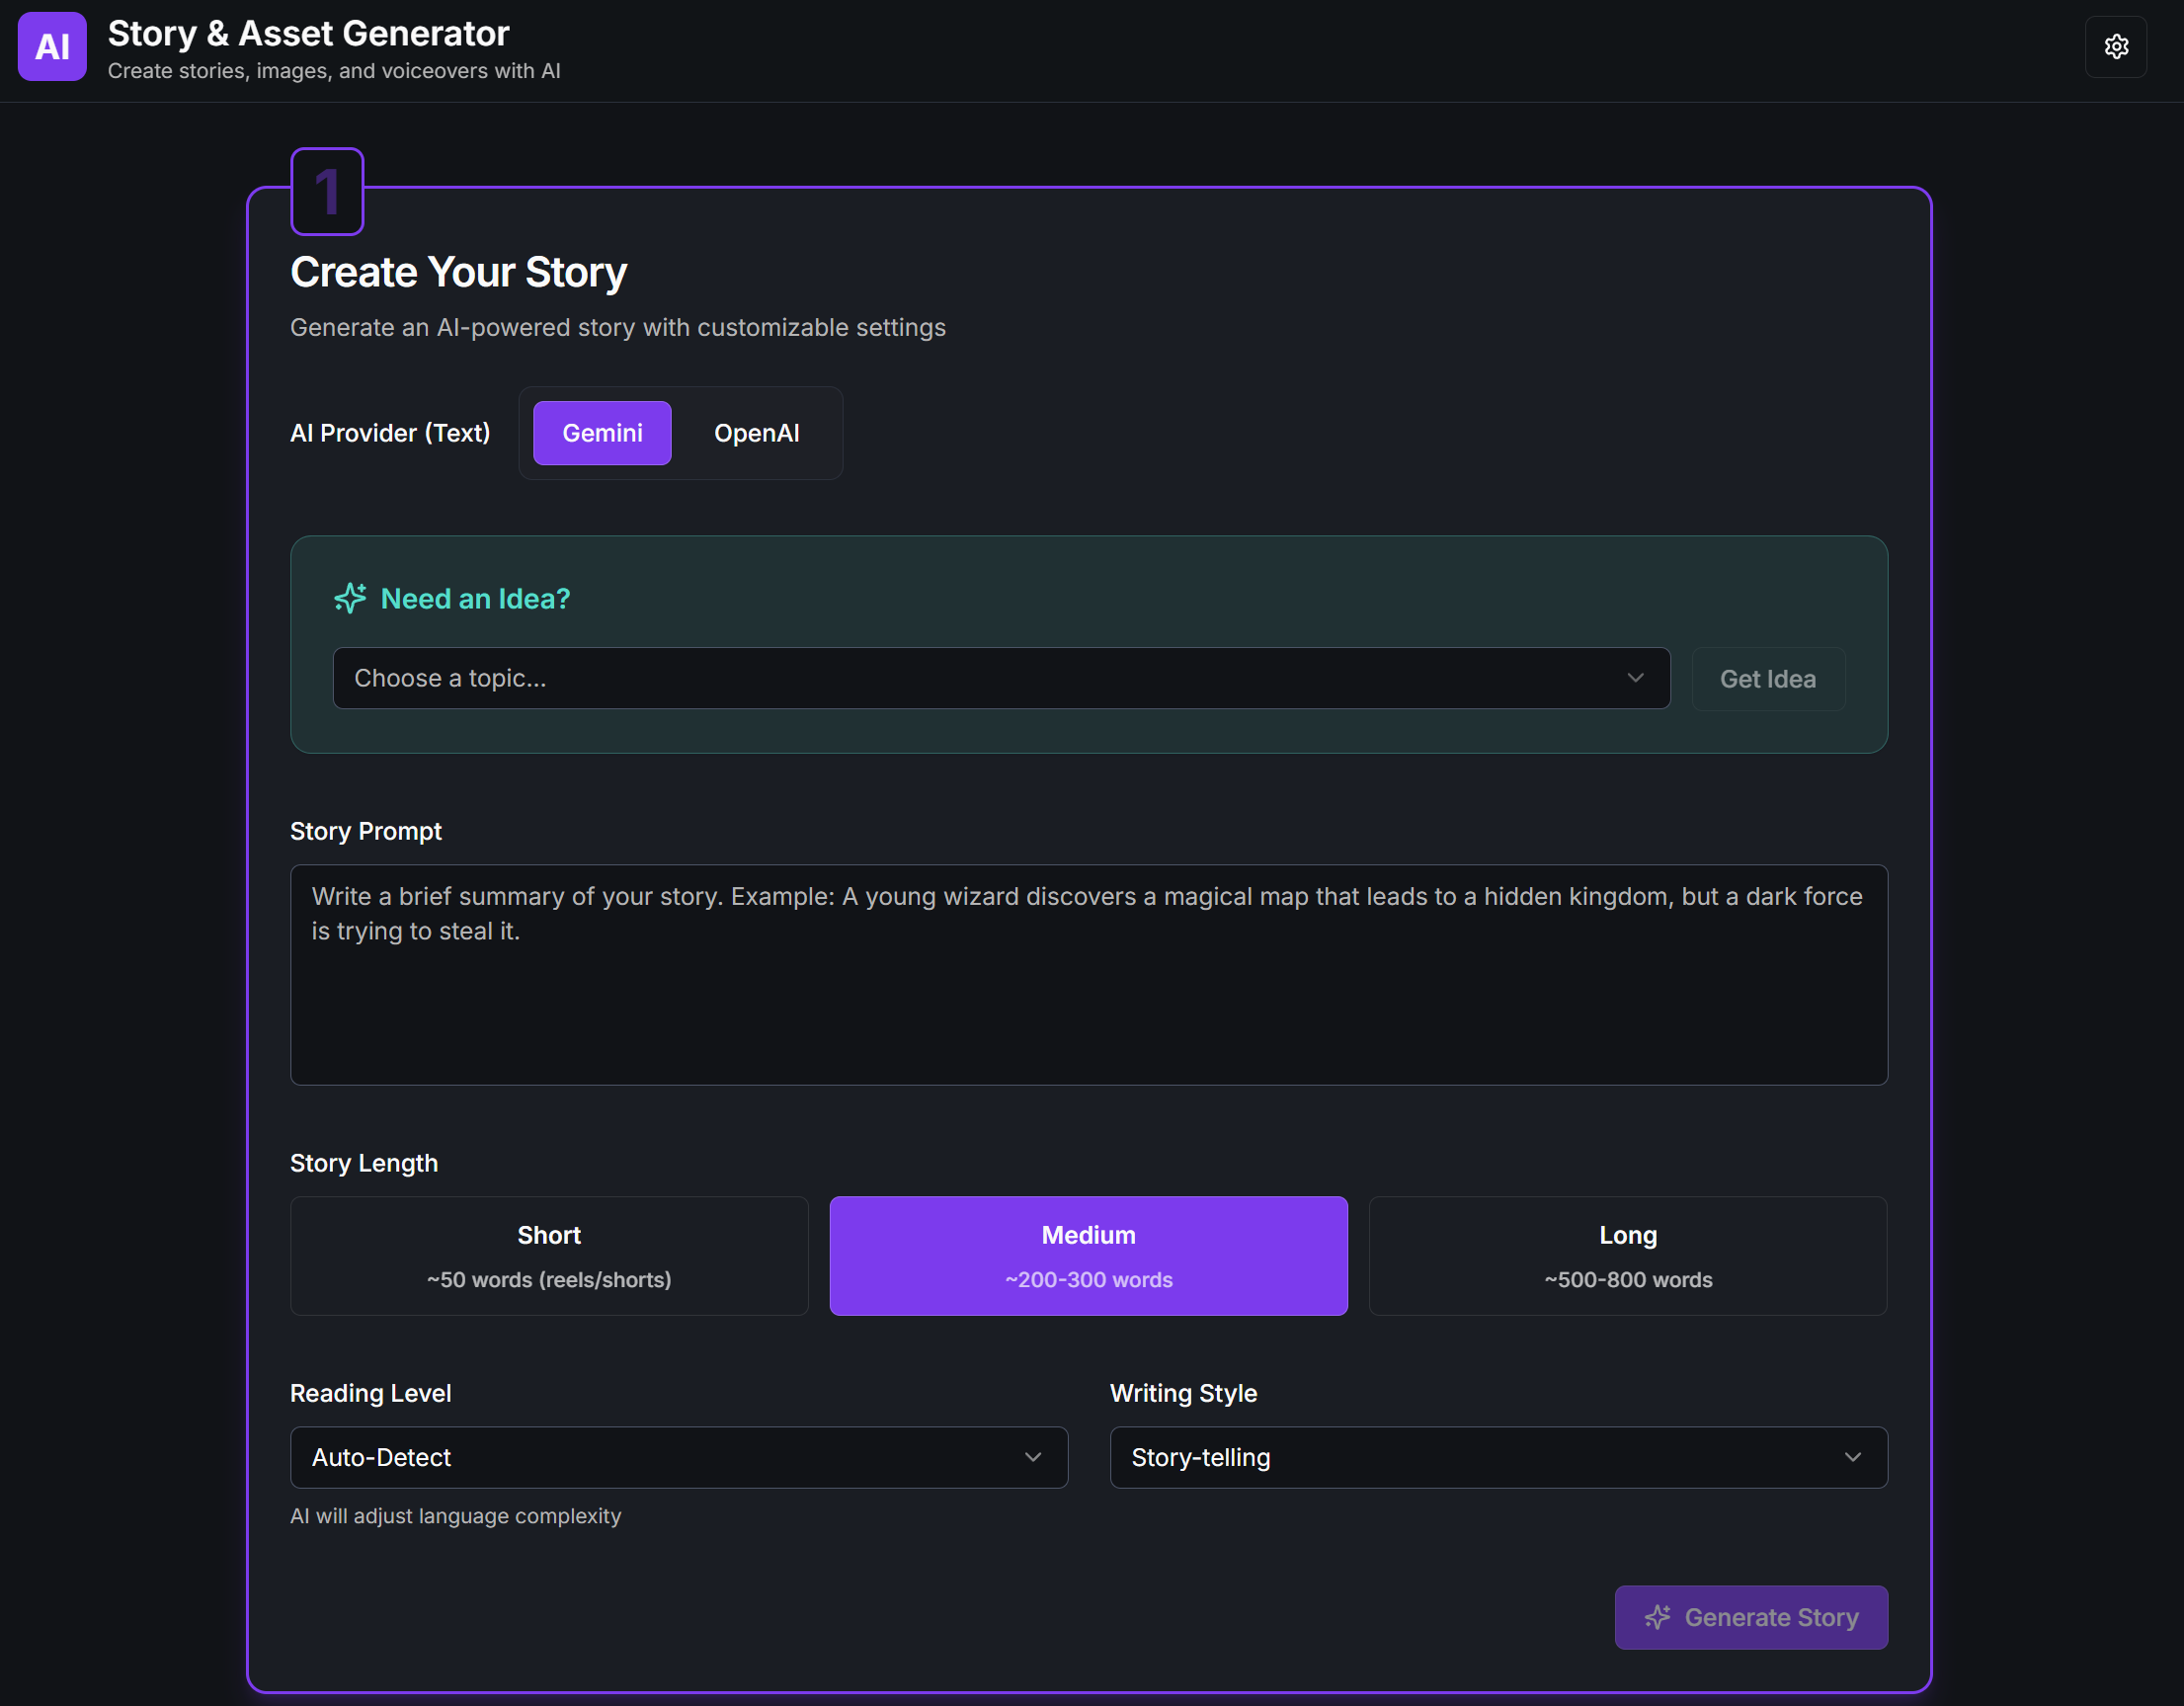The height and width of the screenshot is (1706, 2184).
Task: Click the AI logo in the header
Action: (51, 46)
